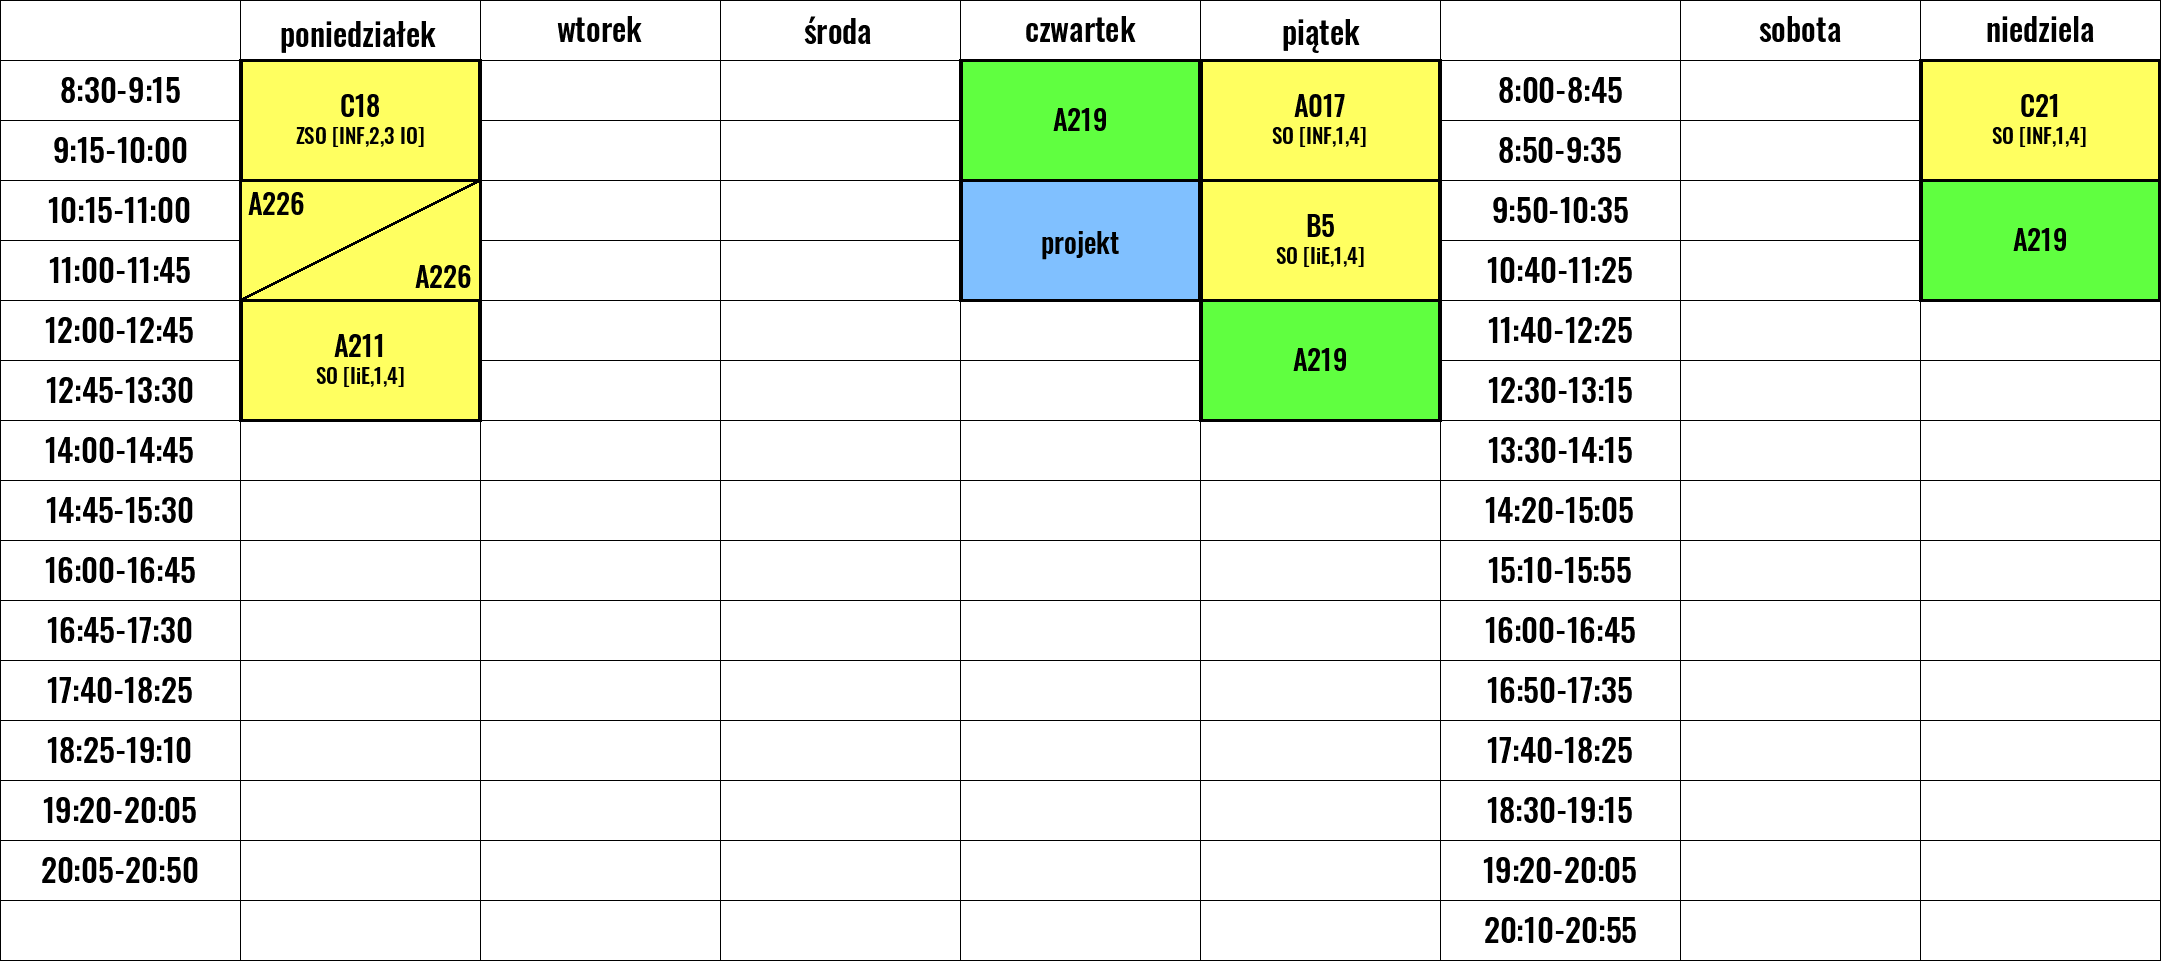Select the 11:40-12:25 weekend time label

tap(1560, 331)
